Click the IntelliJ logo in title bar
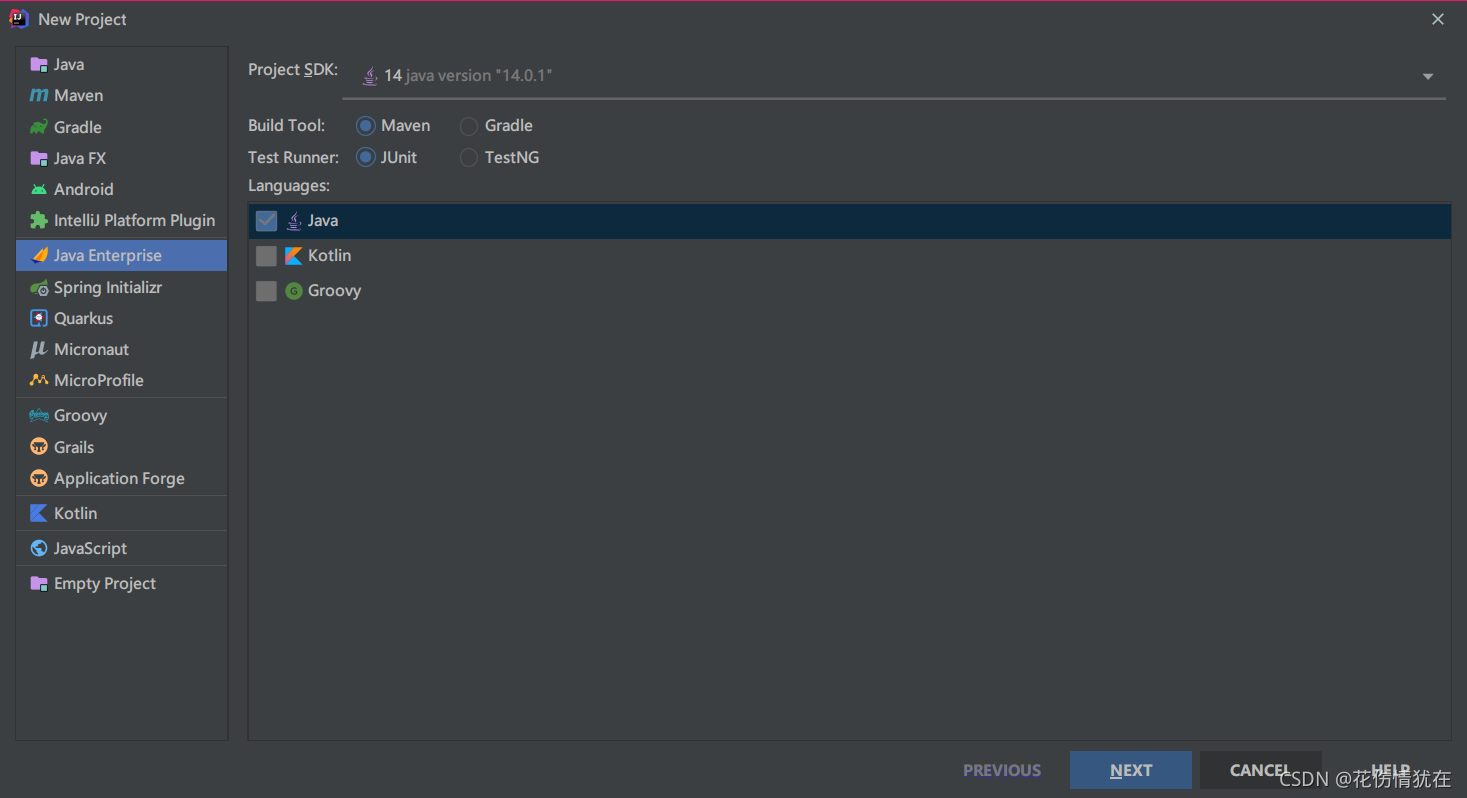Image resolution: width=1467 pixels, height=798 pixels. click(x=19, y=18)
